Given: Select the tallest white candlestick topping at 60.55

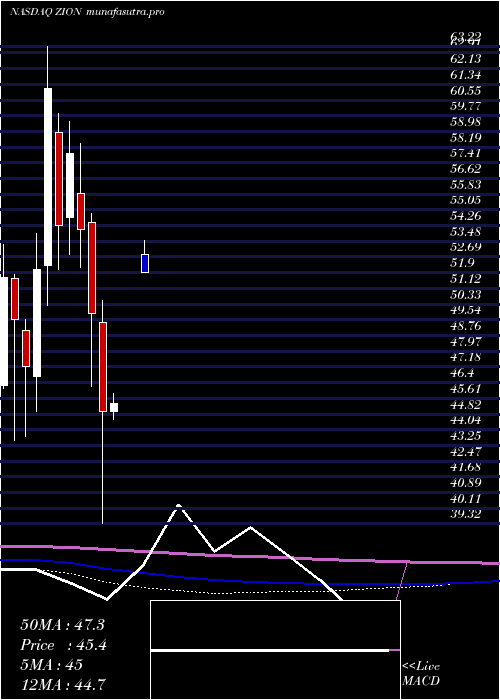Looking at the screenshot, I should tap(48, 177).
